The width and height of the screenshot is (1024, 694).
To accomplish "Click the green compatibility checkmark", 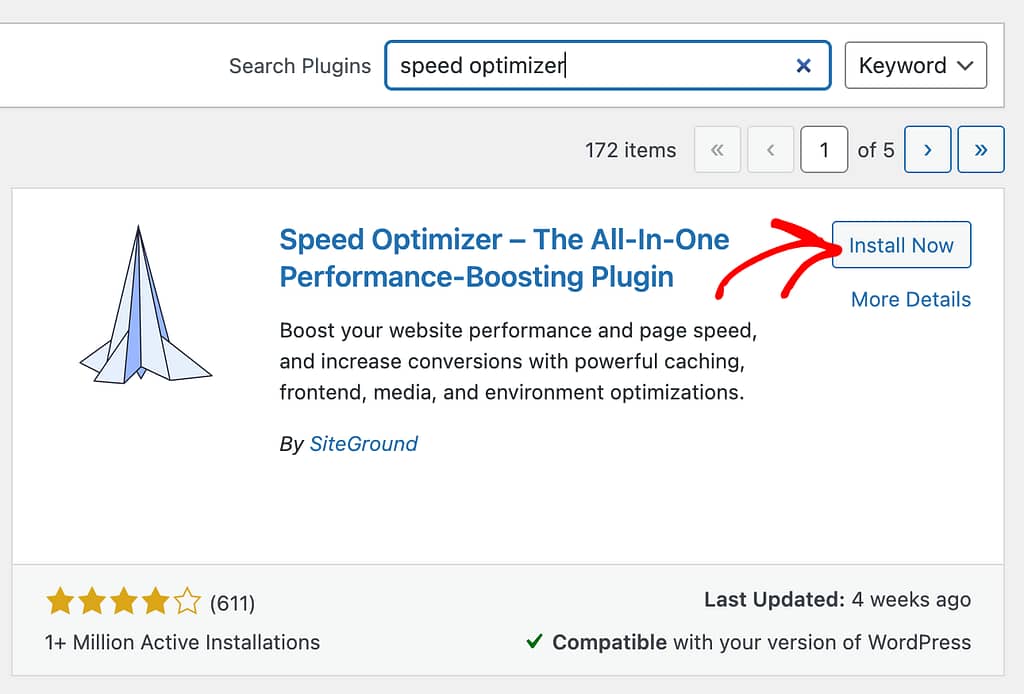I will (x=534, y=641).
